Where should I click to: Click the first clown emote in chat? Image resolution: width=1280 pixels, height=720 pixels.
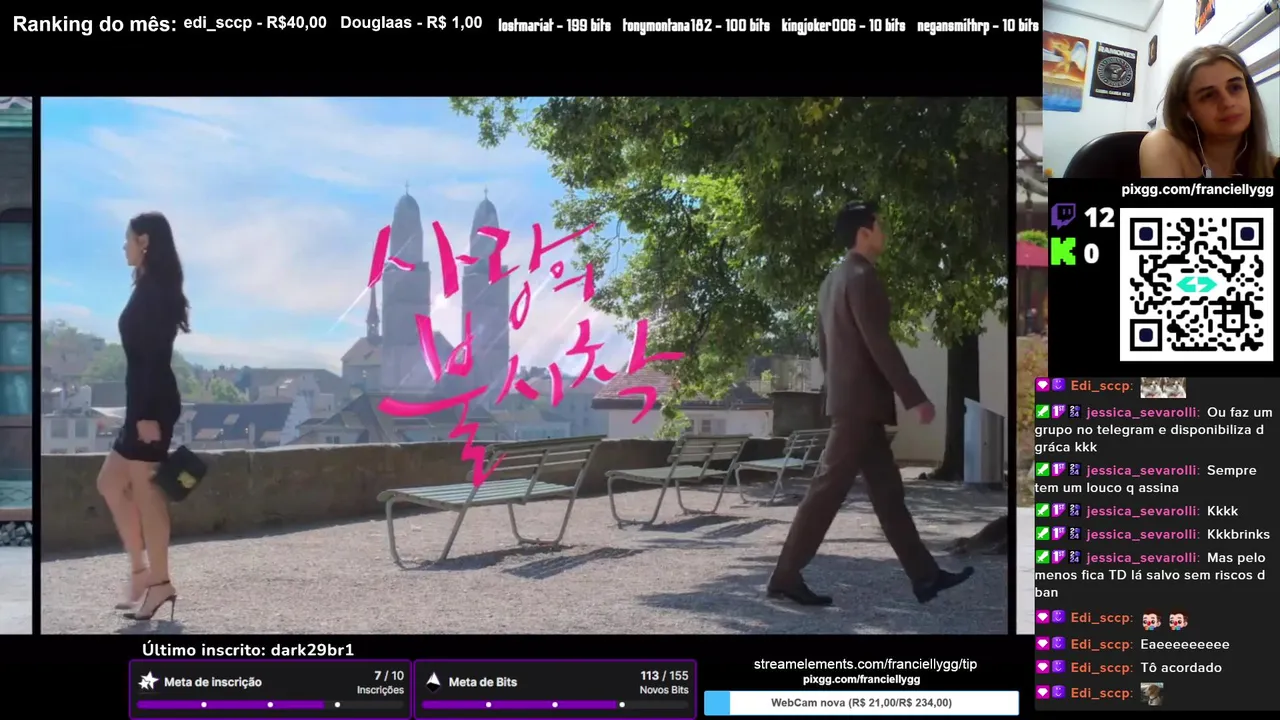[1152, 620]
